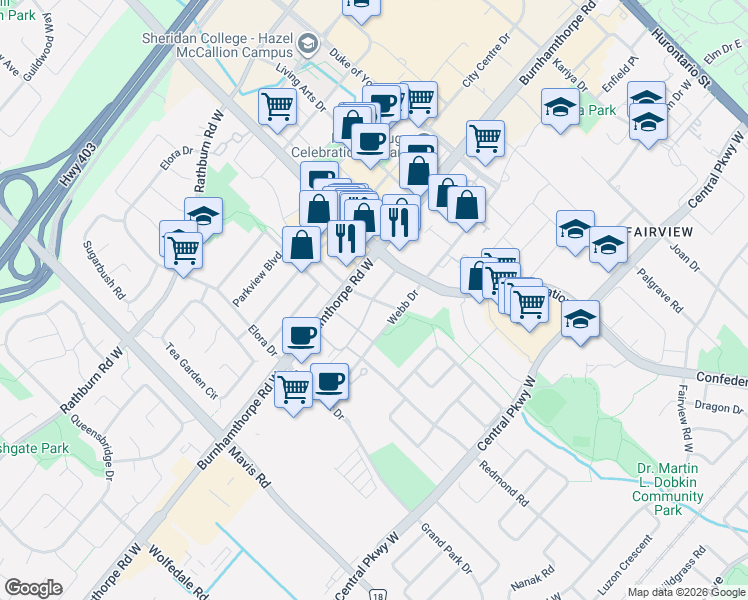
Task: Click the coffee cup marker by Elora Dr
Action: click(x=301, y=337)
